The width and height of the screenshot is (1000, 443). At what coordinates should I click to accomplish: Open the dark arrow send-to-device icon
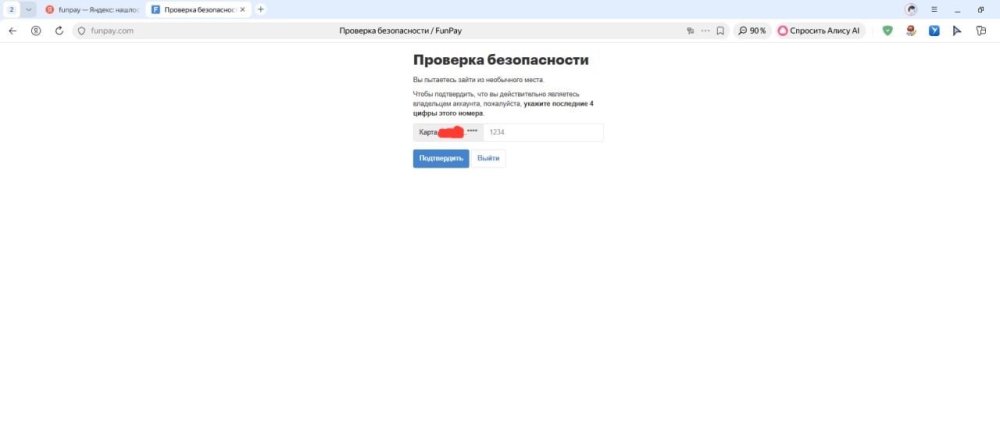(957, 31)
